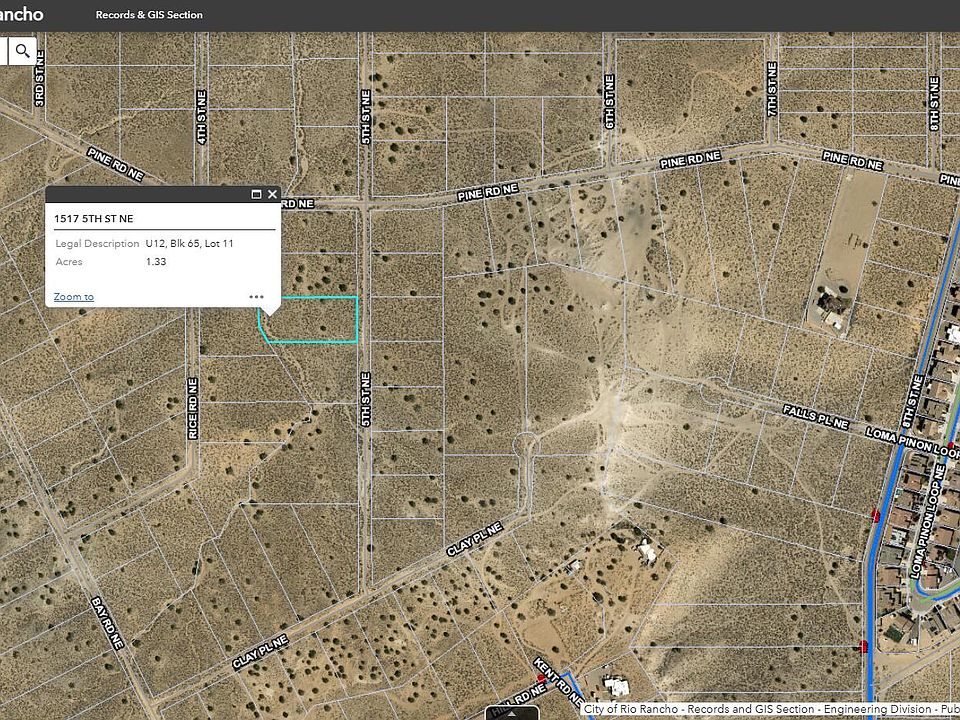This screenshot has height=720, width=960.
Task: Click the Zoom to link
Action: (74, 297)
